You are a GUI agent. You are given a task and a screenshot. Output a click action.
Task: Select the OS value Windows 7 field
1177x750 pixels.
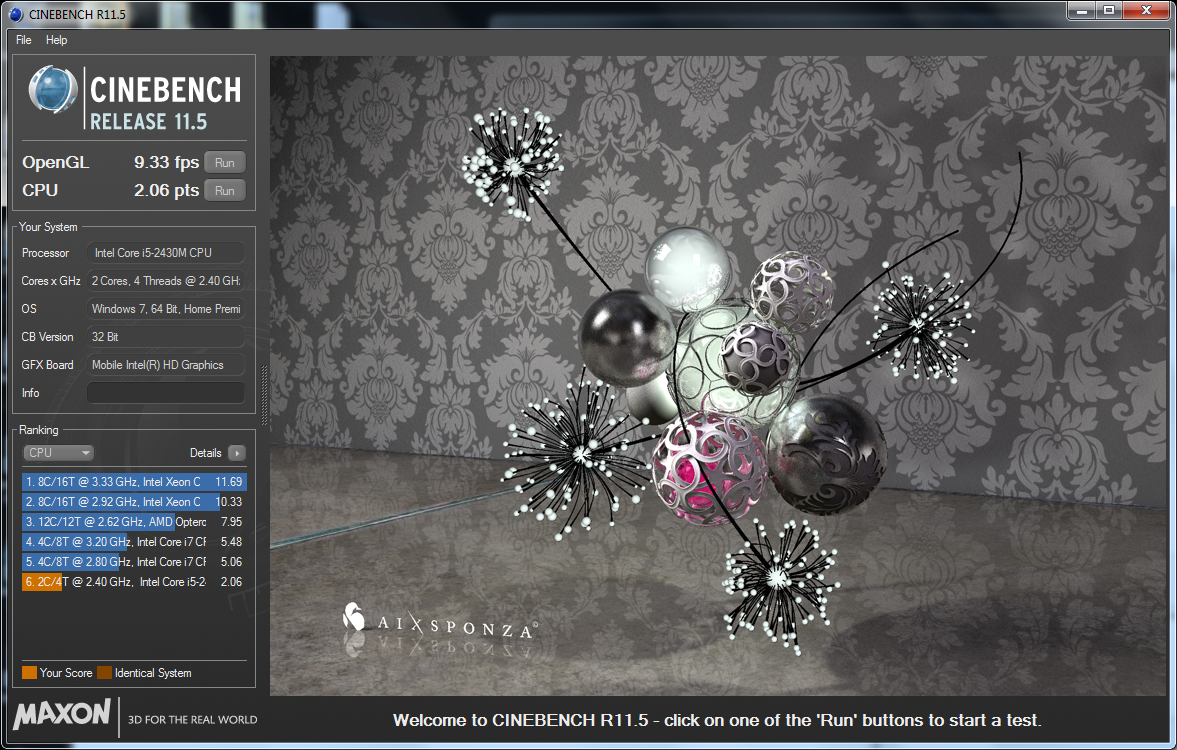(166, 309)
